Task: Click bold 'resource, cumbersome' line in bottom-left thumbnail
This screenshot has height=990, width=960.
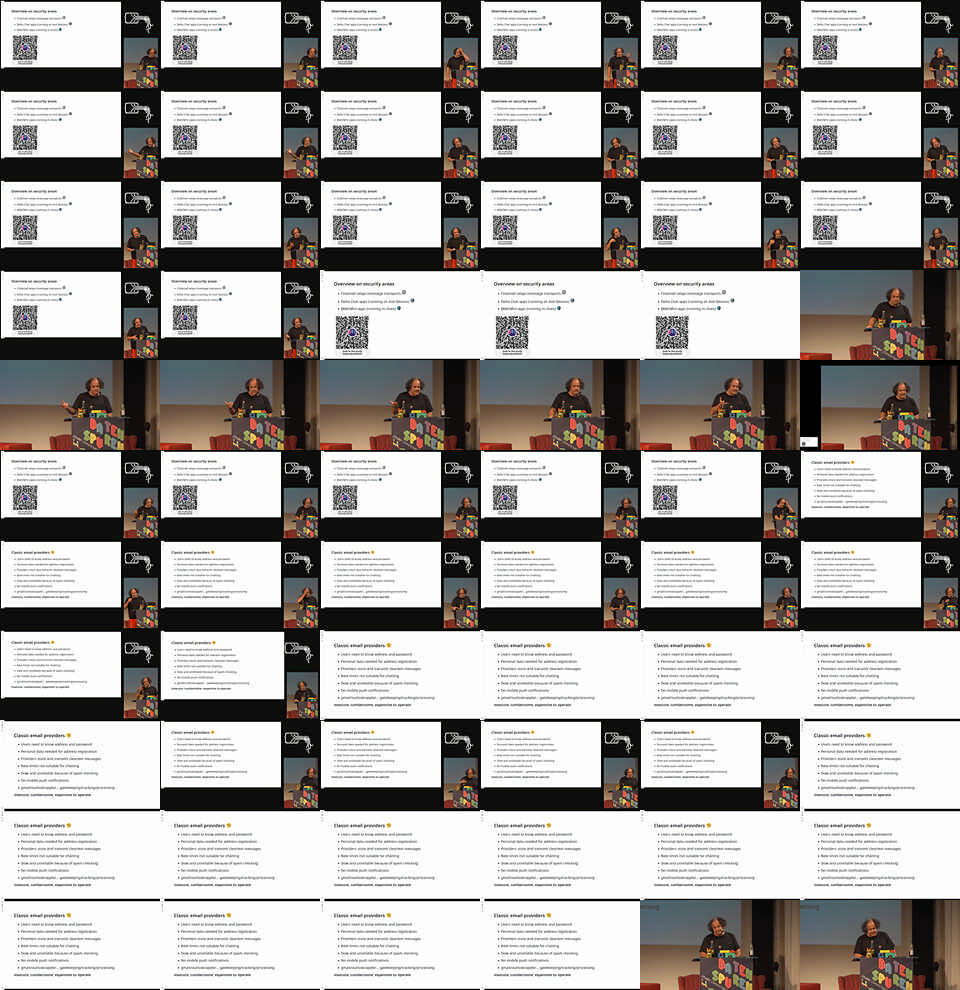Action: tap(52, 975)
